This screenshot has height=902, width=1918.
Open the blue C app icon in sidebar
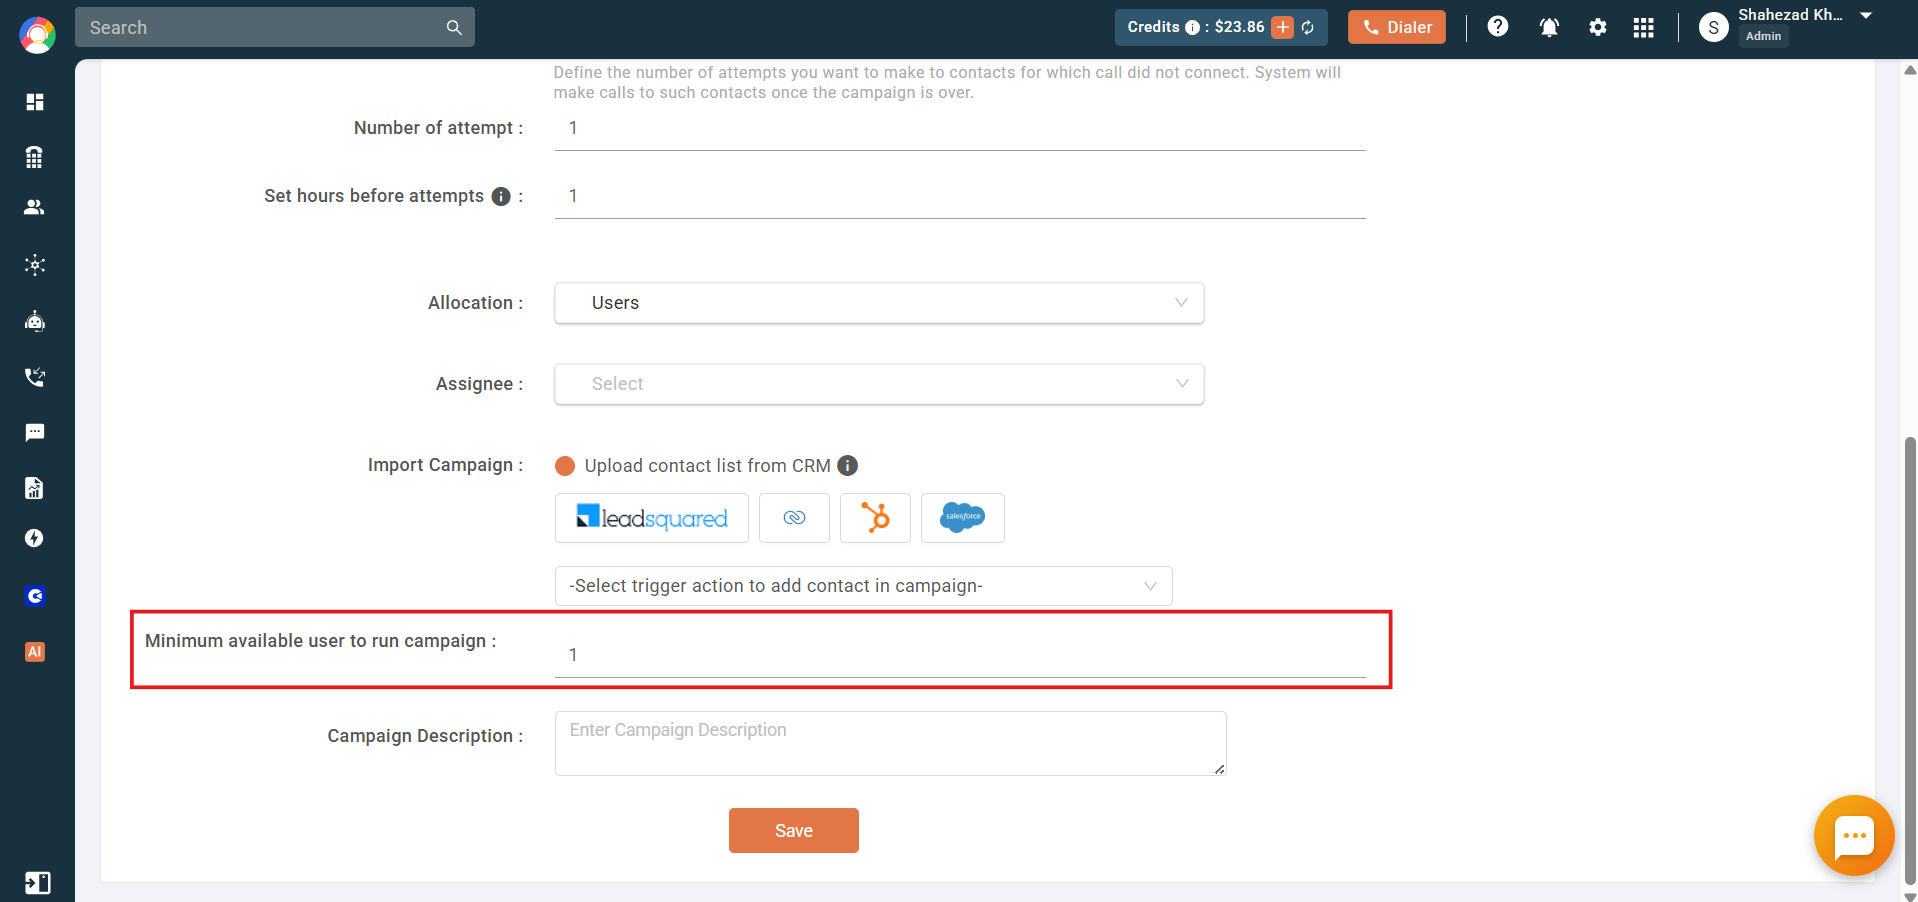35,596
